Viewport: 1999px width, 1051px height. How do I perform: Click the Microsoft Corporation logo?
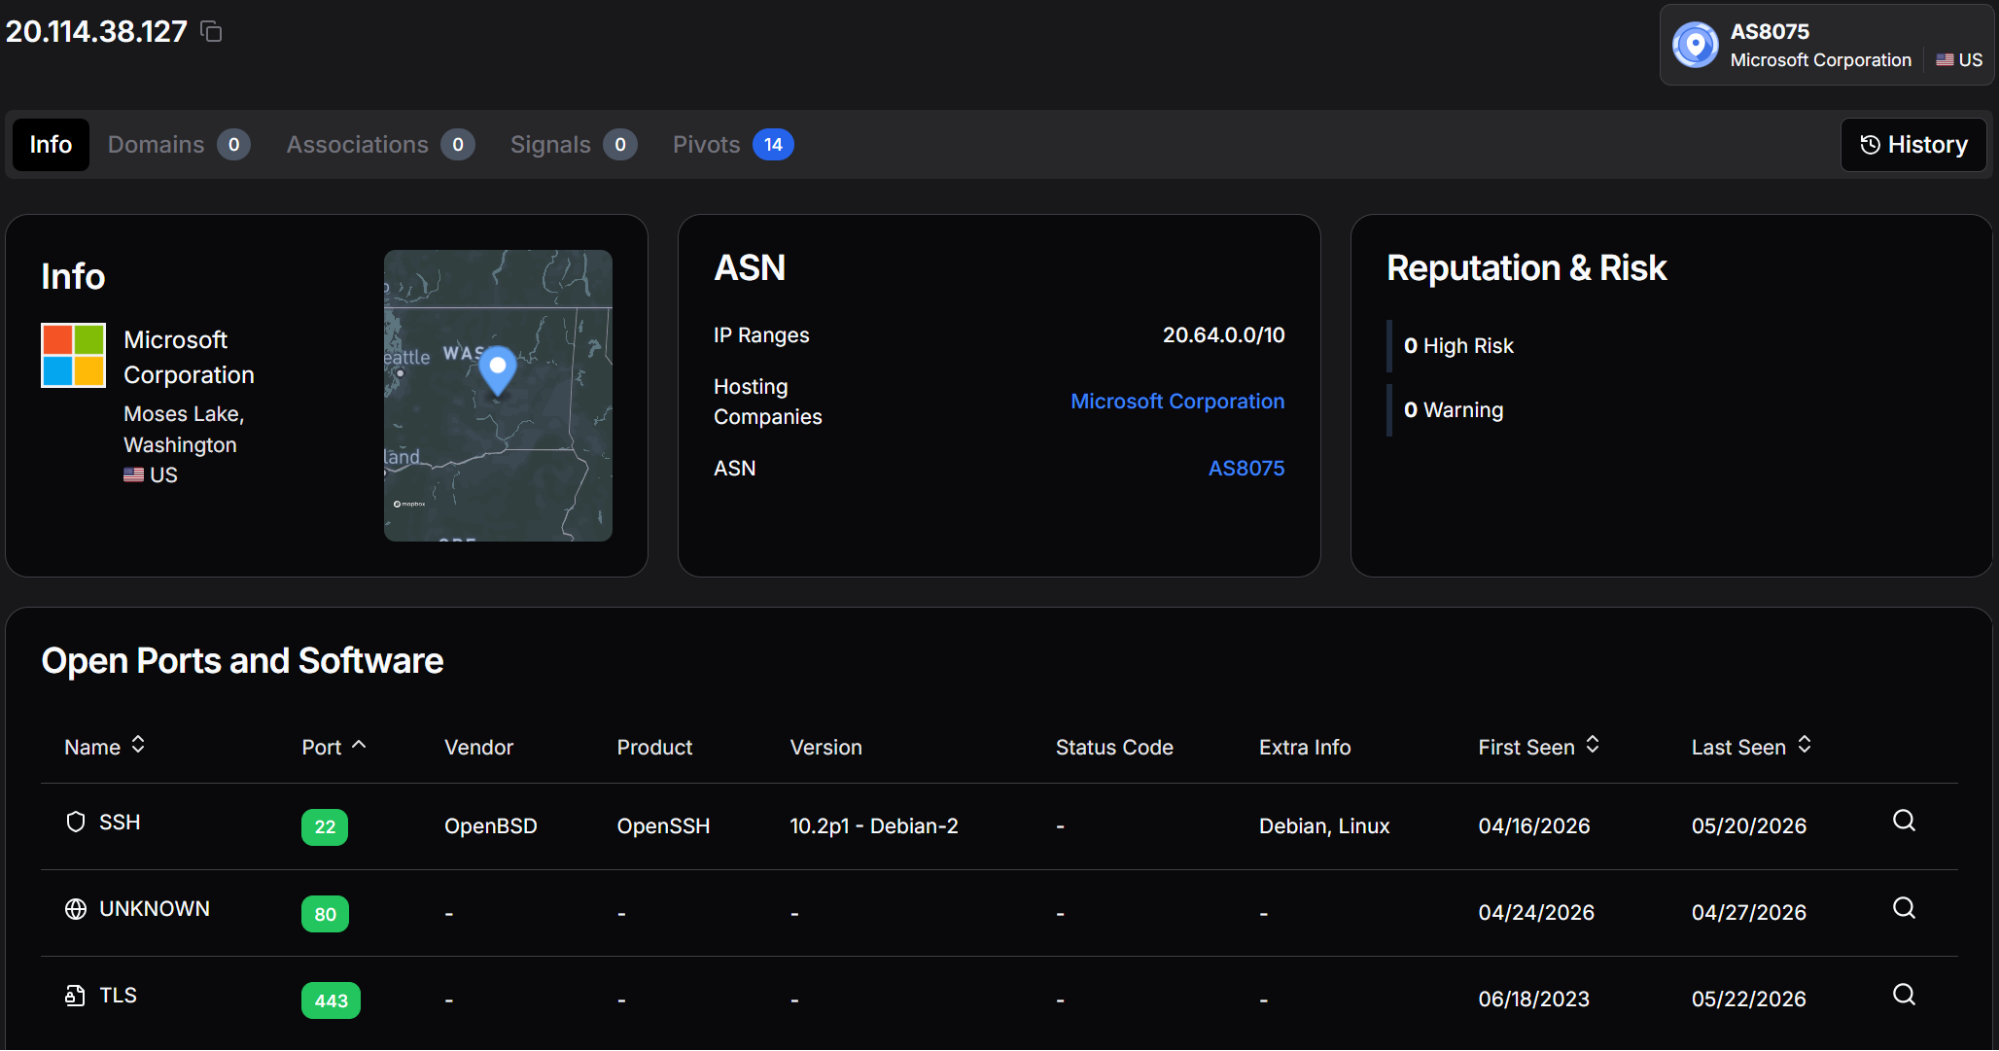click(x=73, y=355)
